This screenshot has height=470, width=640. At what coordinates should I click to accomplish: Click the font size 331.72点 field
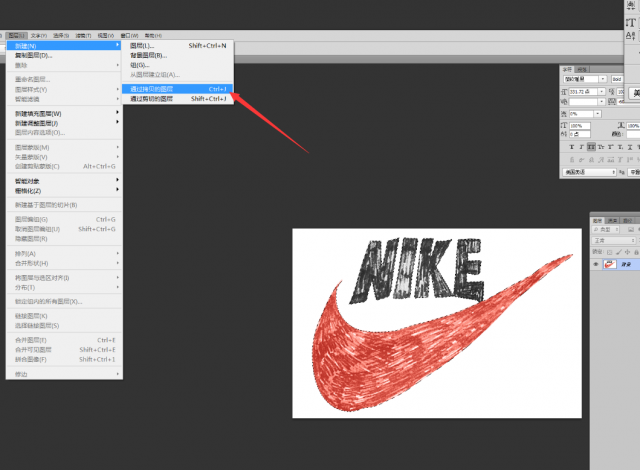(x=583, y=92)
